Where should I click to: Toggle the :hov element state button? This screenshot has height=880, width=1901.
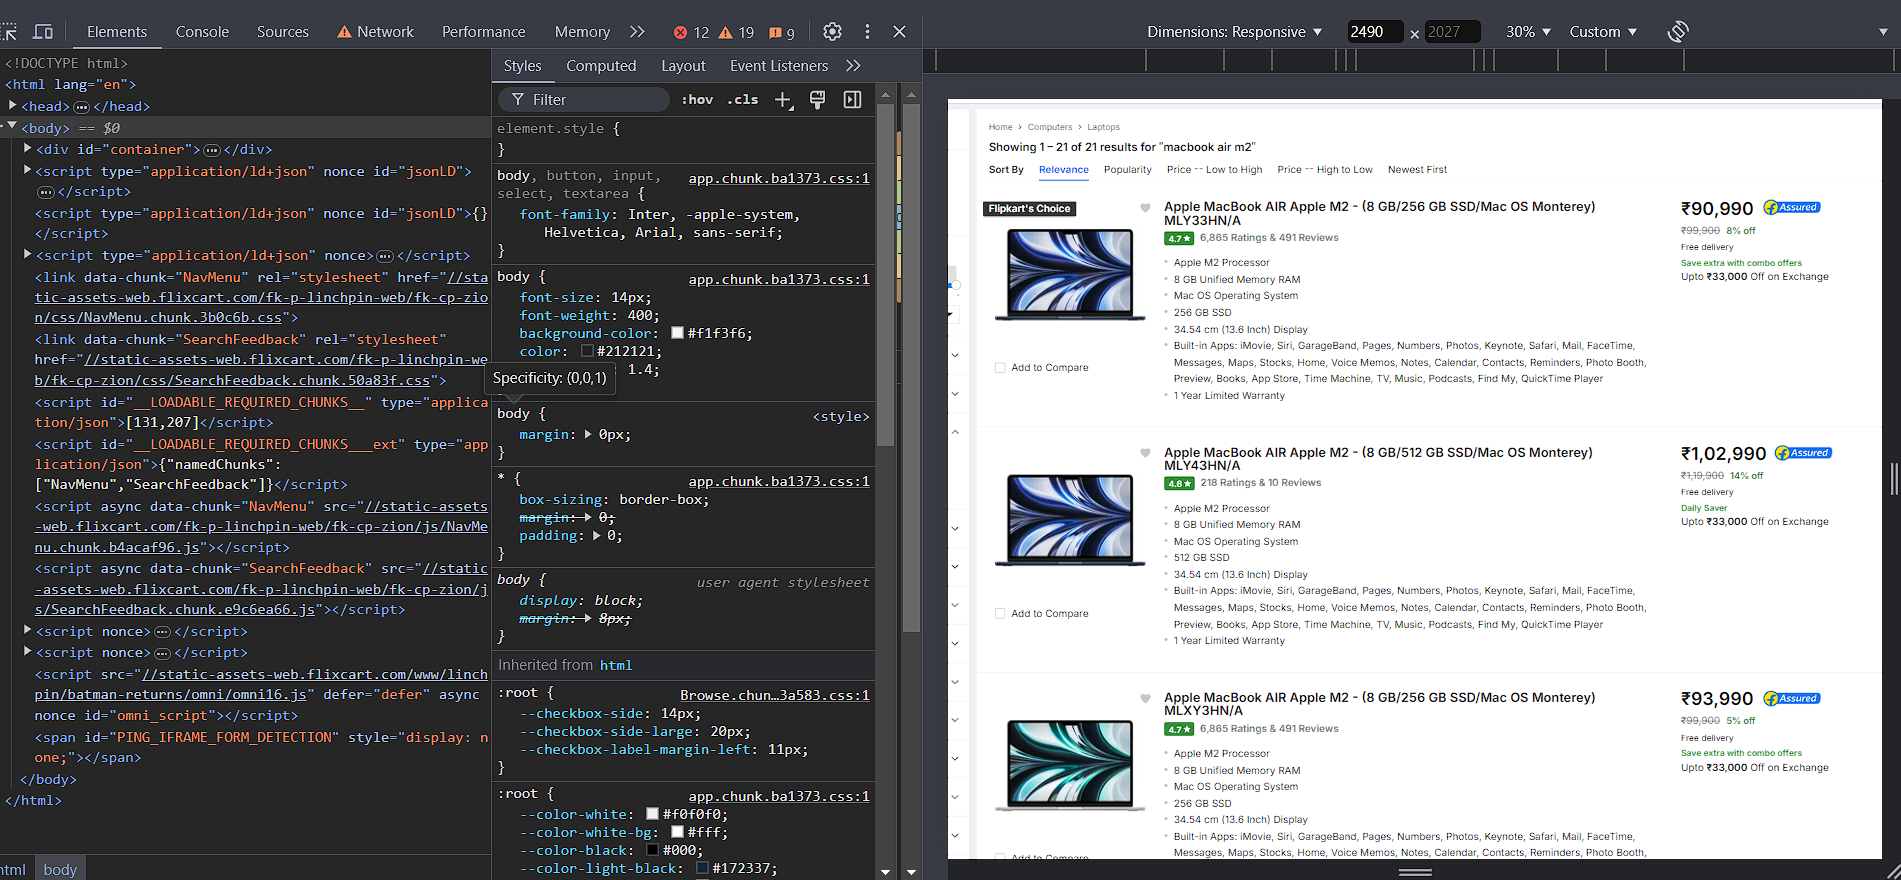697,100
